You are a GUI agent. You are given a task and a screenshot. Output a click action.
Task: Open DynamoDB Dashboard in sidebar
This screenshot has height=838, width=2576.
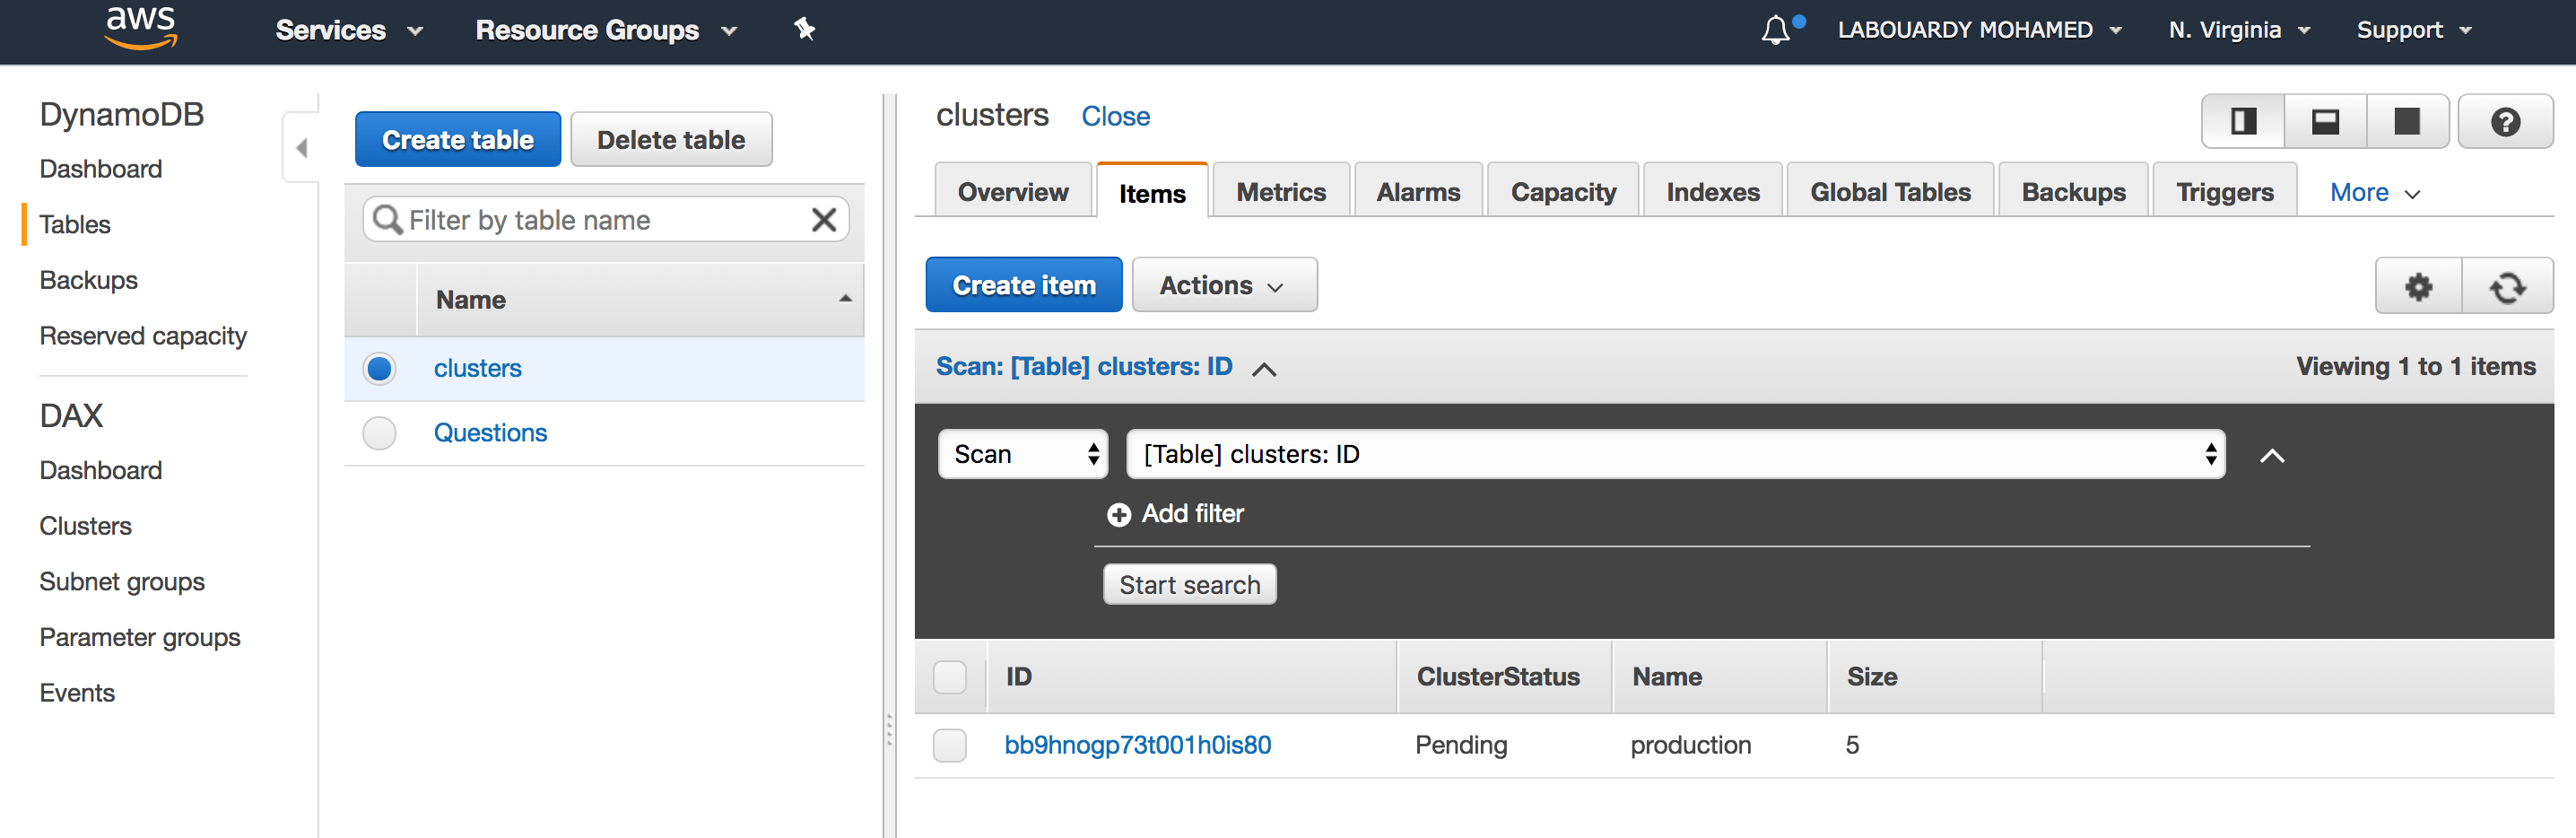tap(101, 169)
